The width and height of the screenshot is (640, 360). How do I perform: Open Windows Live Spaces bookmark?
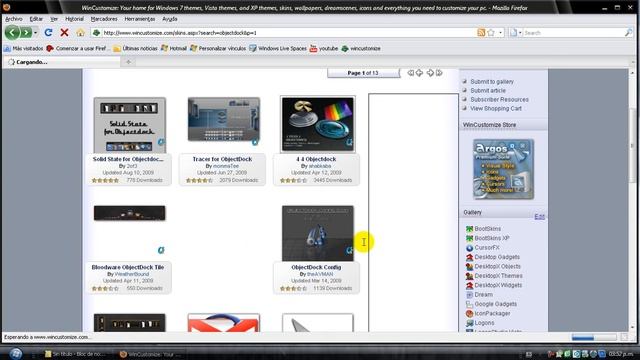point(278,48)
